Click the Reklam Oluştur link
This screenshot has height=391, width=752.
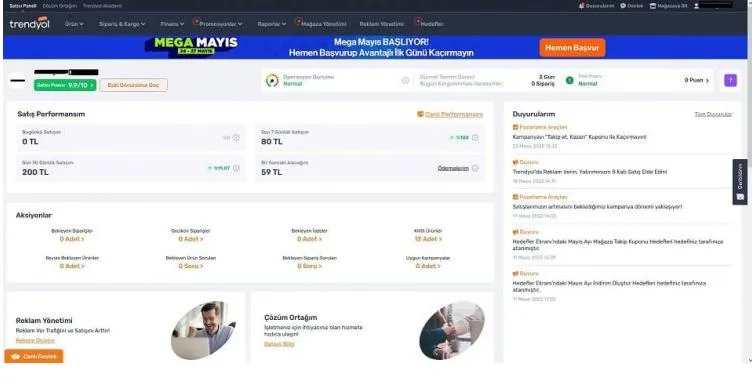(35, 340)
